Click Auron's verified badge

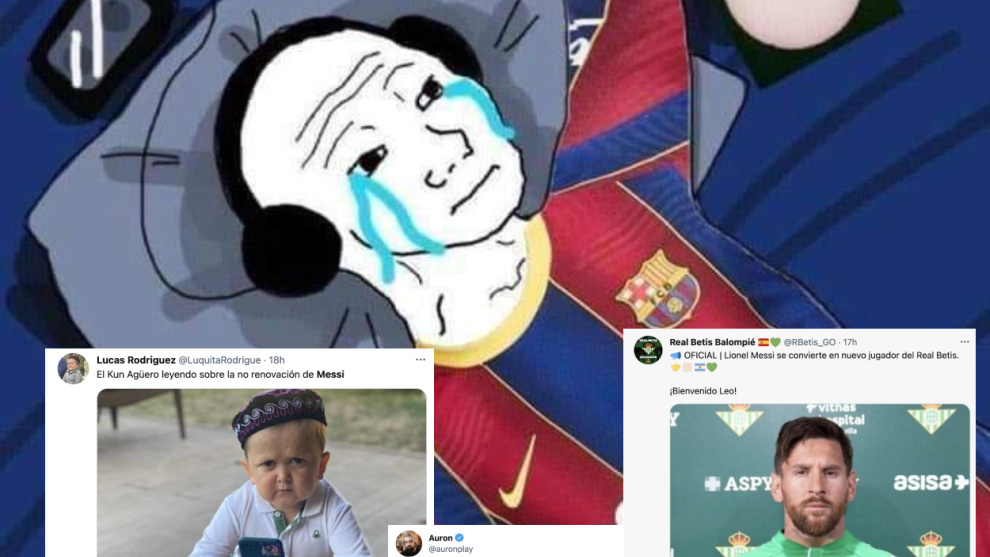[x=460, y=537]
